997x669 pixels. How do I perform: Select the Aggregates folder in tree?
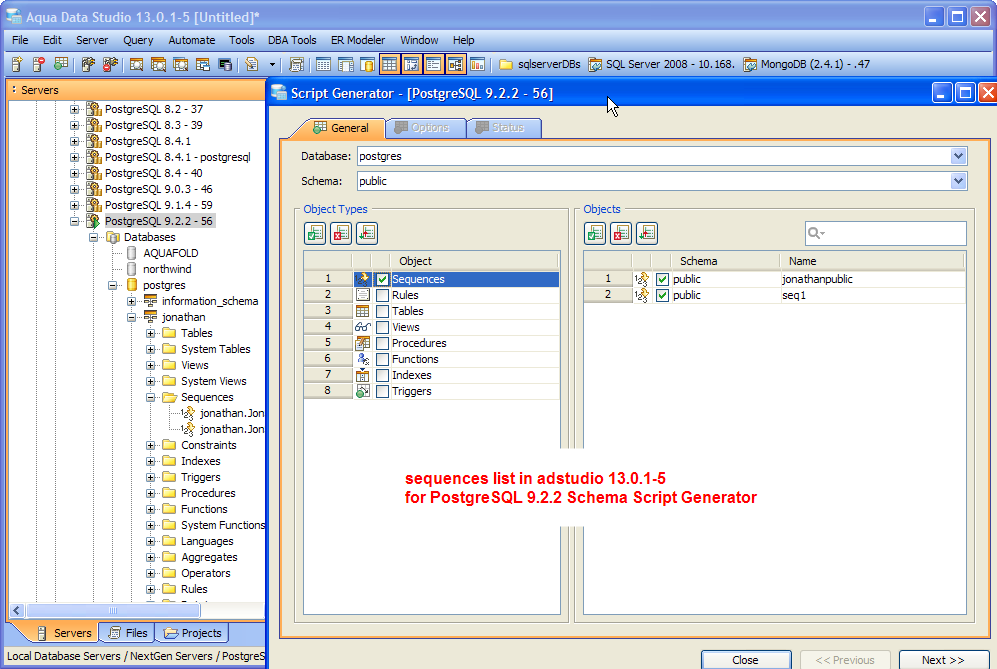(209, 557)
